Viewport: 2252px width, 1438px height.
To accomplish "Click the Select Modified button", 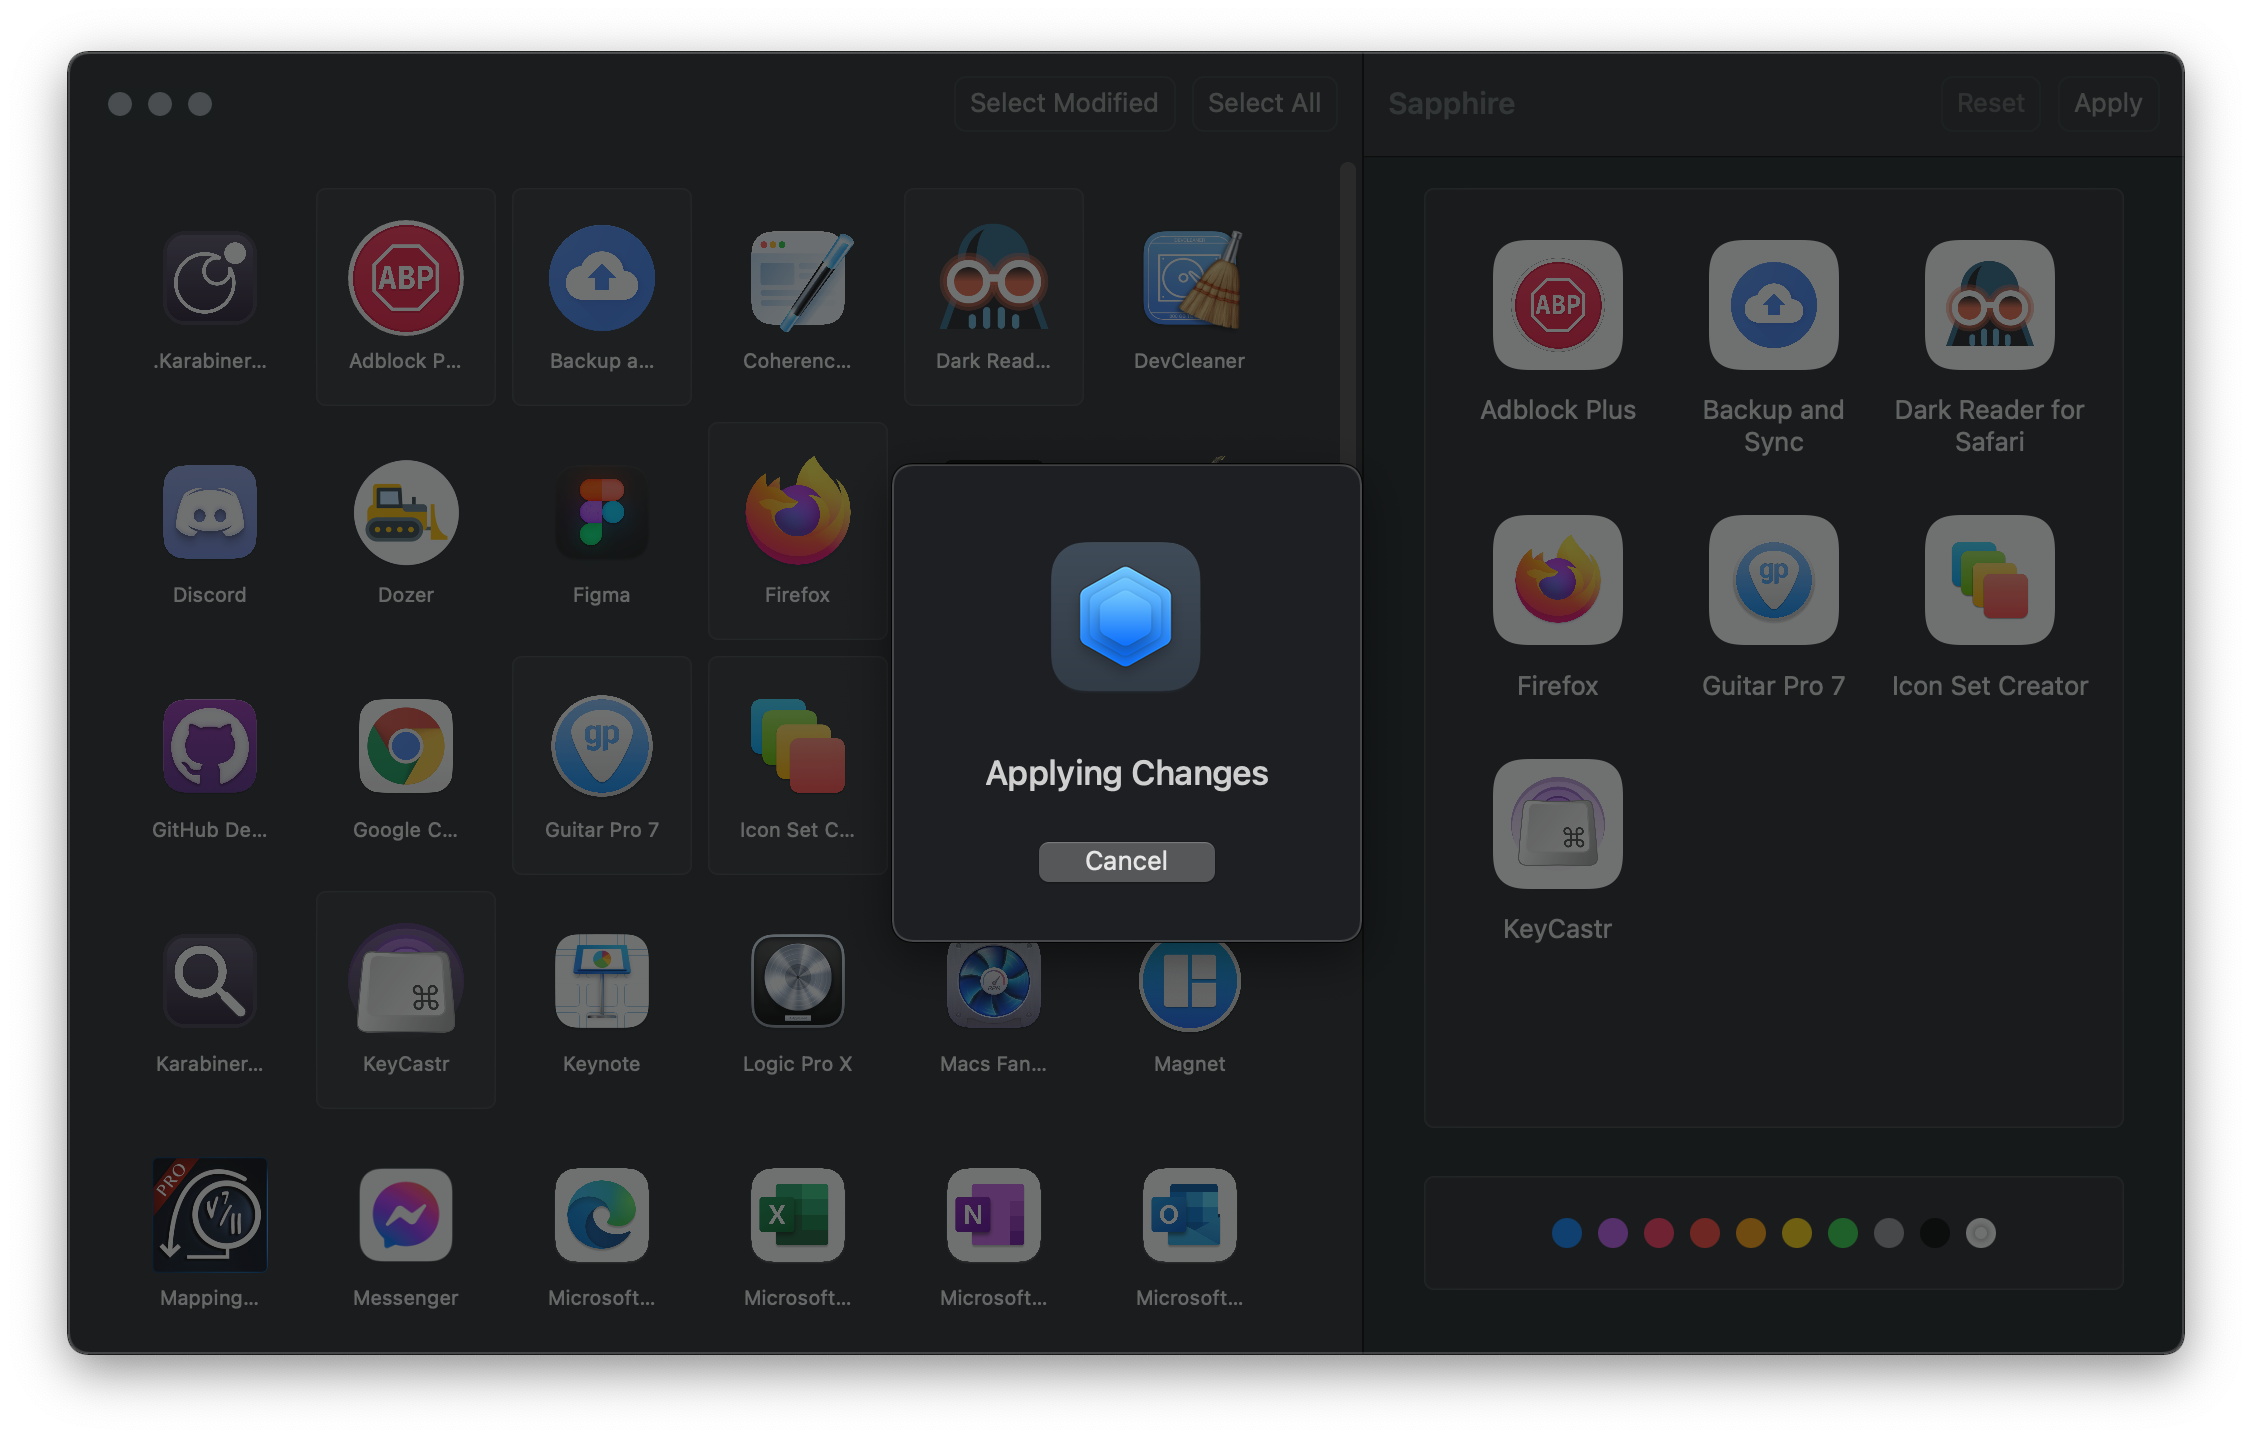I will coord(1063,103).
